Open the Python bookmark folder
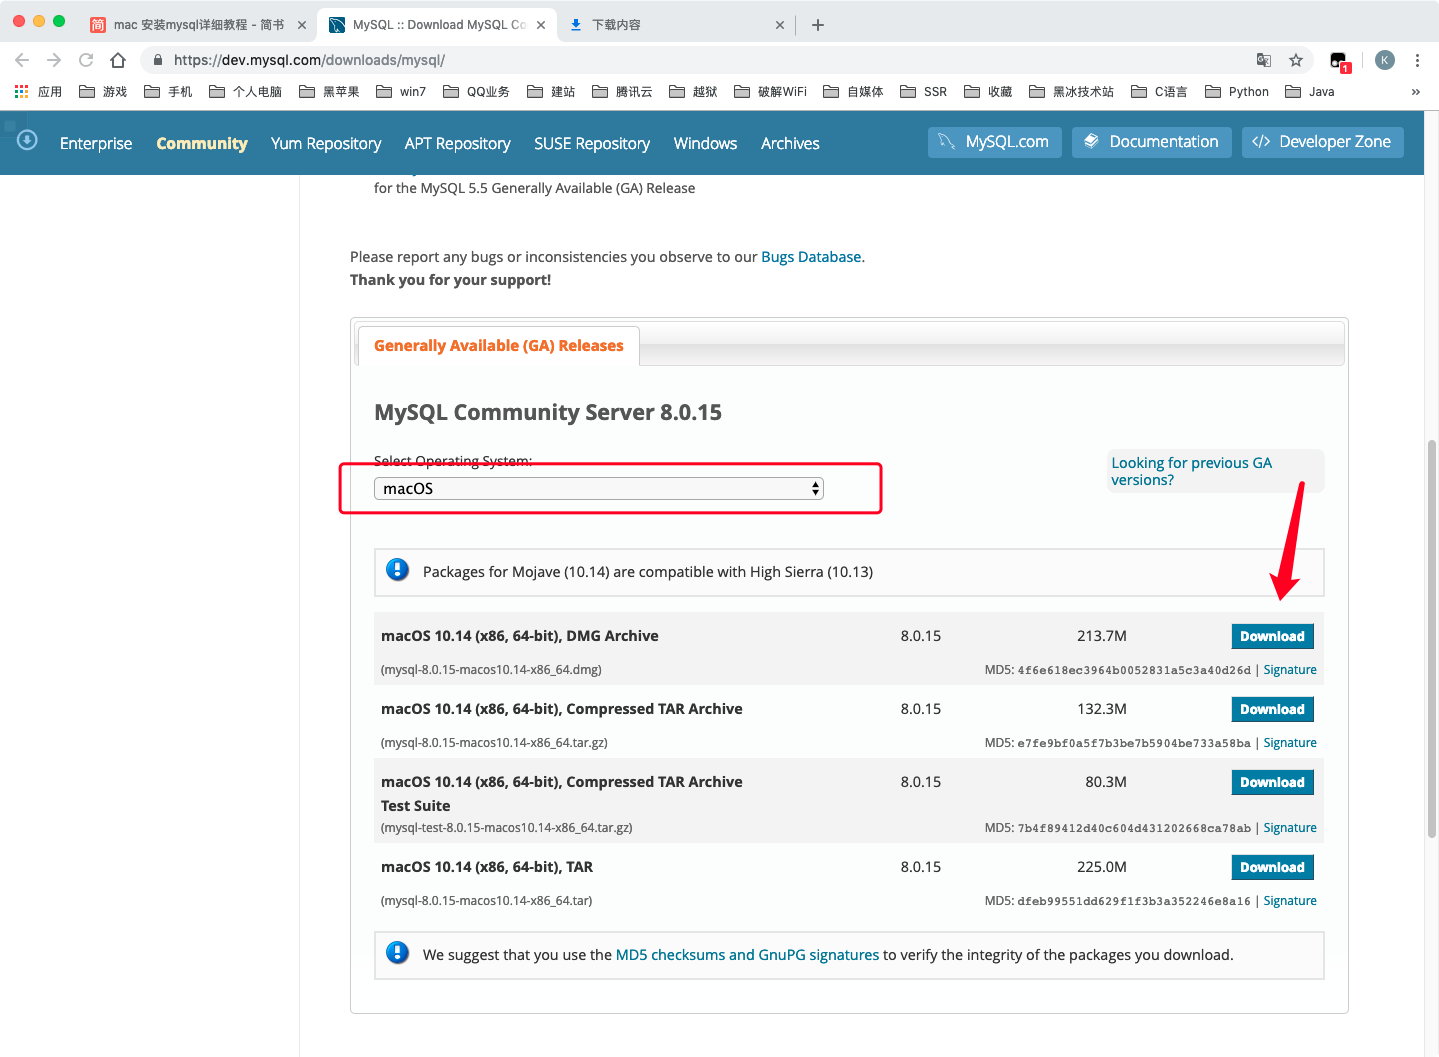Image resolution: width=1439 pixels, height=1057 pixels. tap(1237, 92)
